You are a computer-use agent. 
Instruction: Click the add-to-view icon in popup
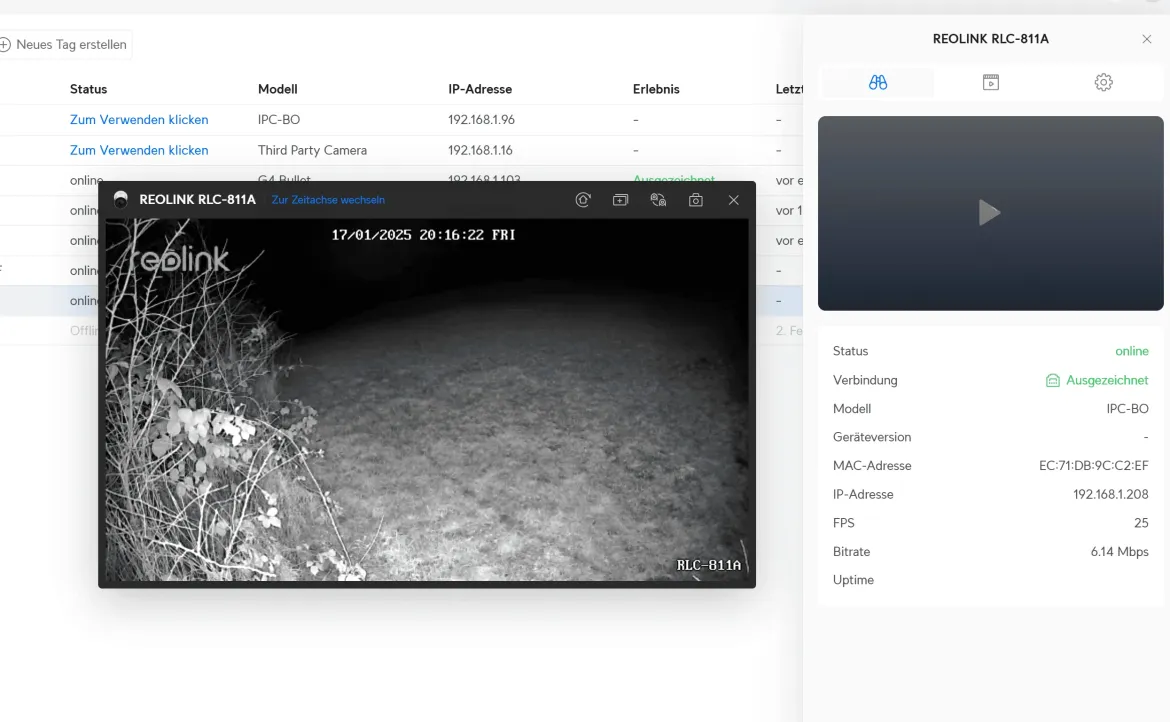(620, 200)
